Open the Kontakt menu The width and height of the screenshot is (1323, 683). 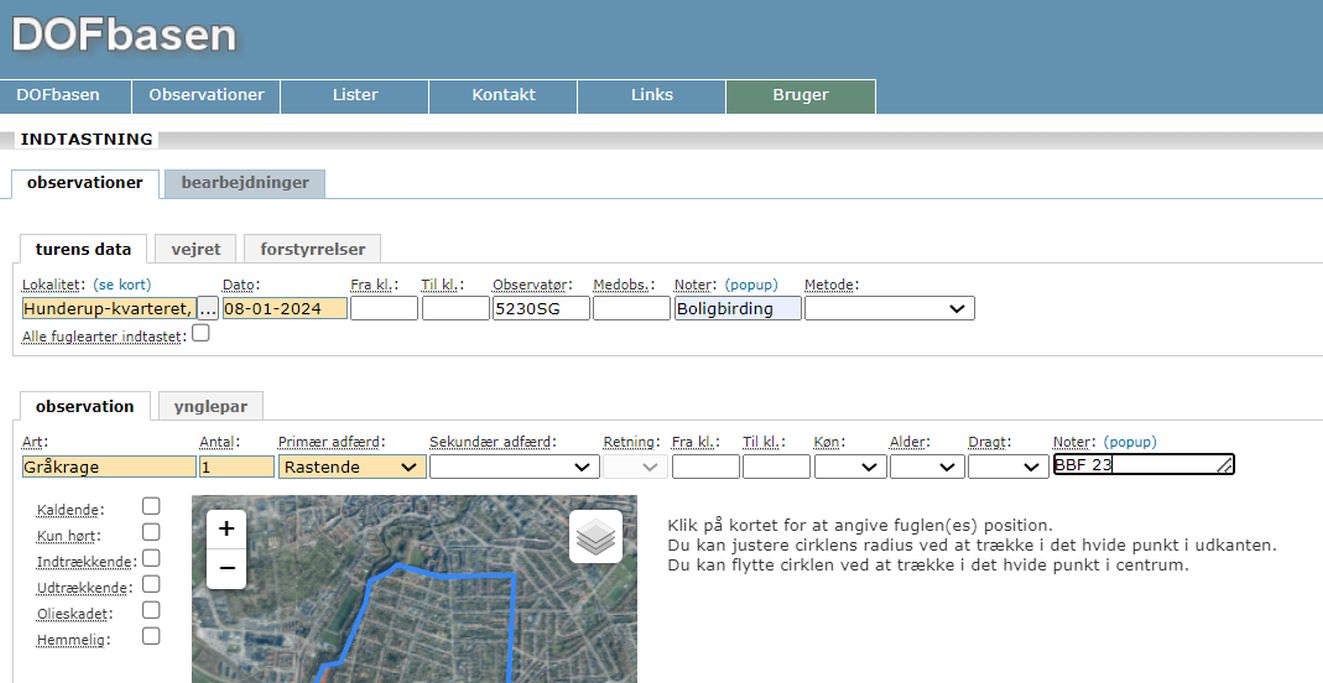(504, 95)
